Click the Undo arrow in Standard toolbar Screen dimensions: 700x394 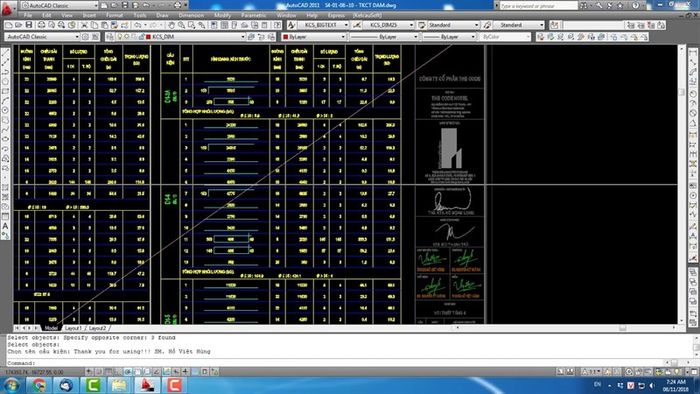click(x=138, y=25)
